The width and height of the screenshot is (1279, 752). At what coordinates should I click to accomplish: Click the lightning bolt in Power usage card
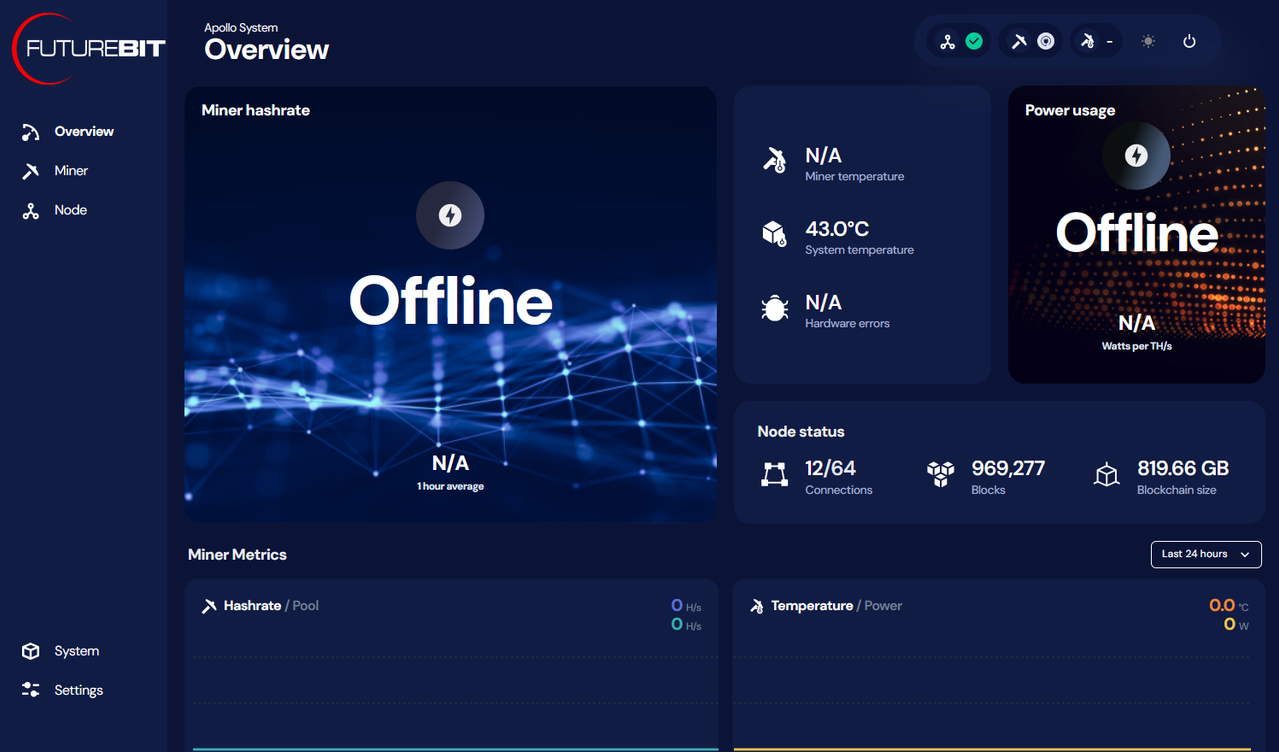tap(1136, 156)
